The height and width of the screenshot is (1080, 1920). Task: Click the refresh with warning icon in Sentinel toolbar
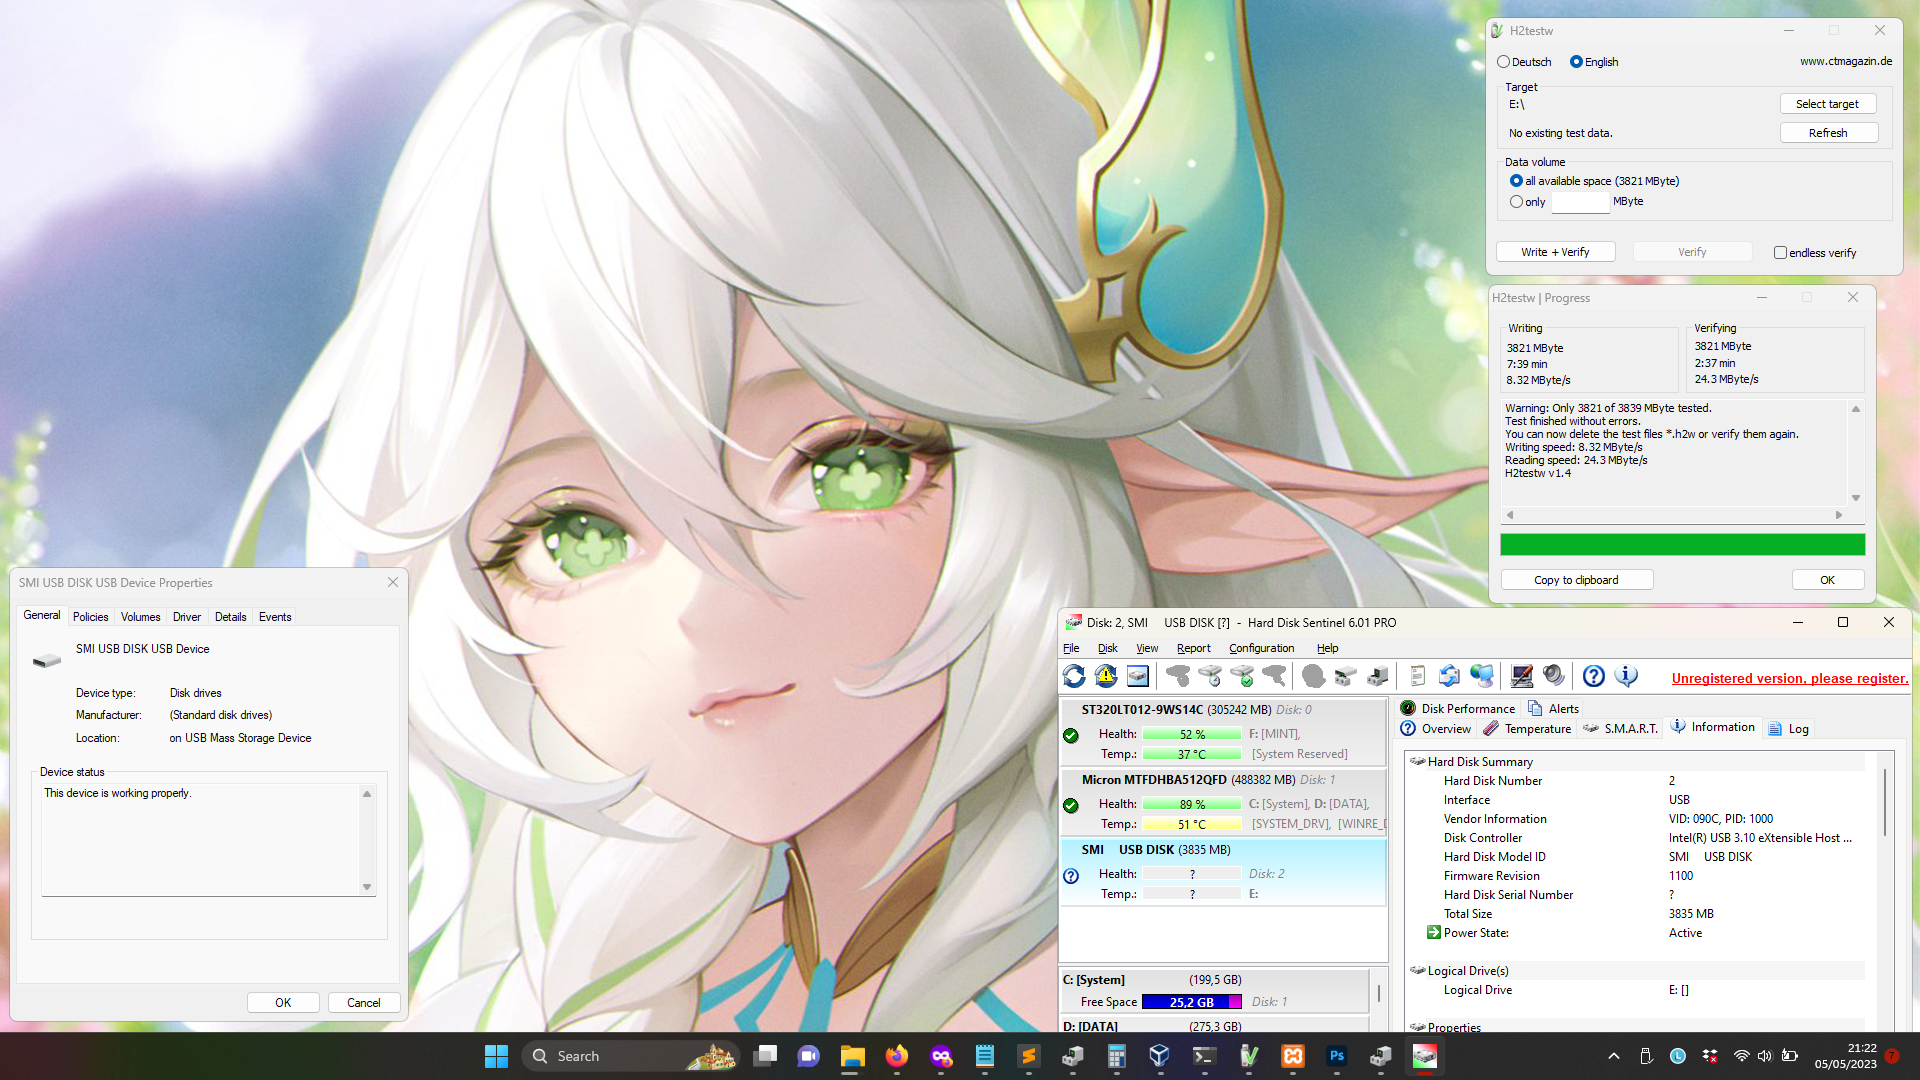[1106, 677]
